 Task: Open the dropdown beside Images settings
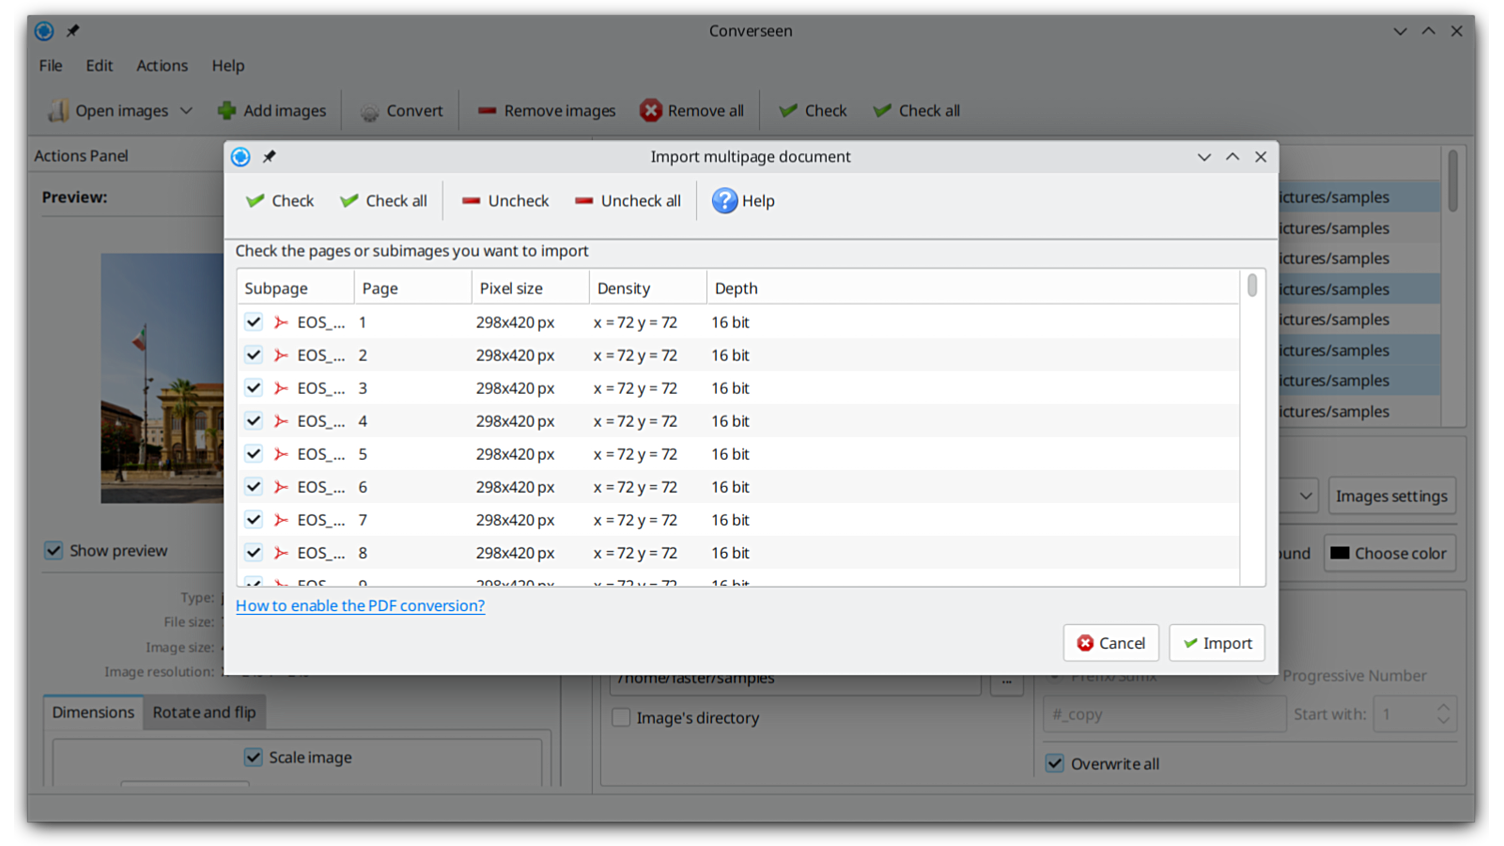click(1305, 496)
